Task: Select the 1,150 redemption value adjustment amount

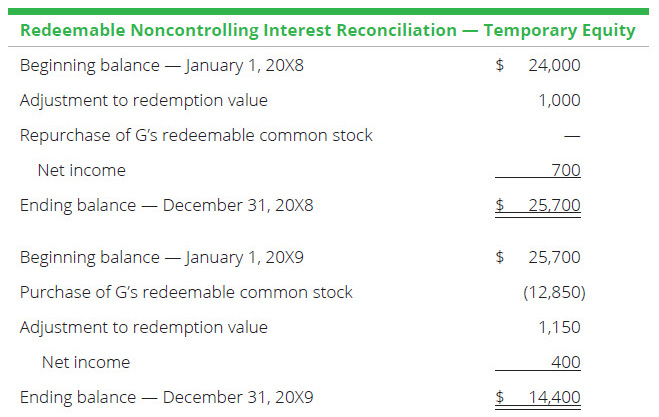Action: (x=559, y=327)
